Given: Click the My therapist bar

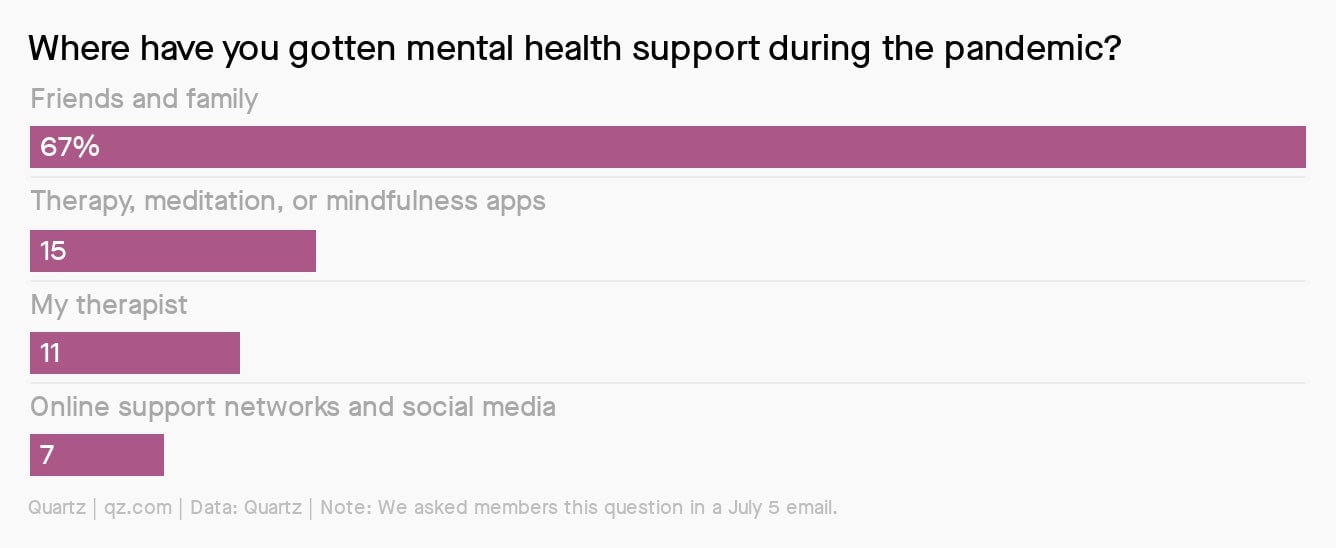Looking at the screenshot, I should coord(135,353).
